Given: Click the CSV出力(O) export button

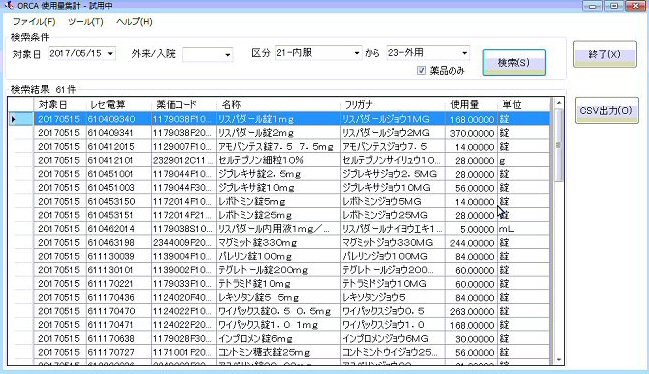Looking at the screenshot, I should pos(606,110).
